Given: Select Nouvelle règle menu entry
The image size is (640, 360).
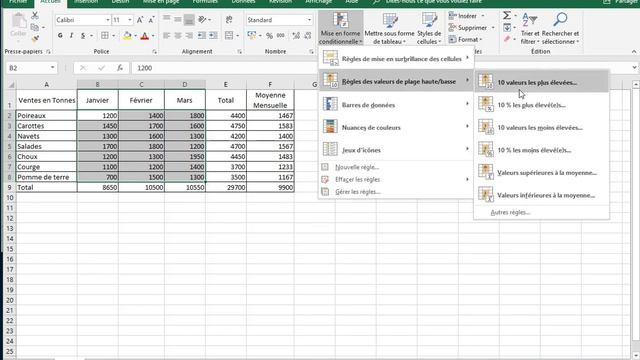Looking at the screenshot, I should click(x=396, y=167).
